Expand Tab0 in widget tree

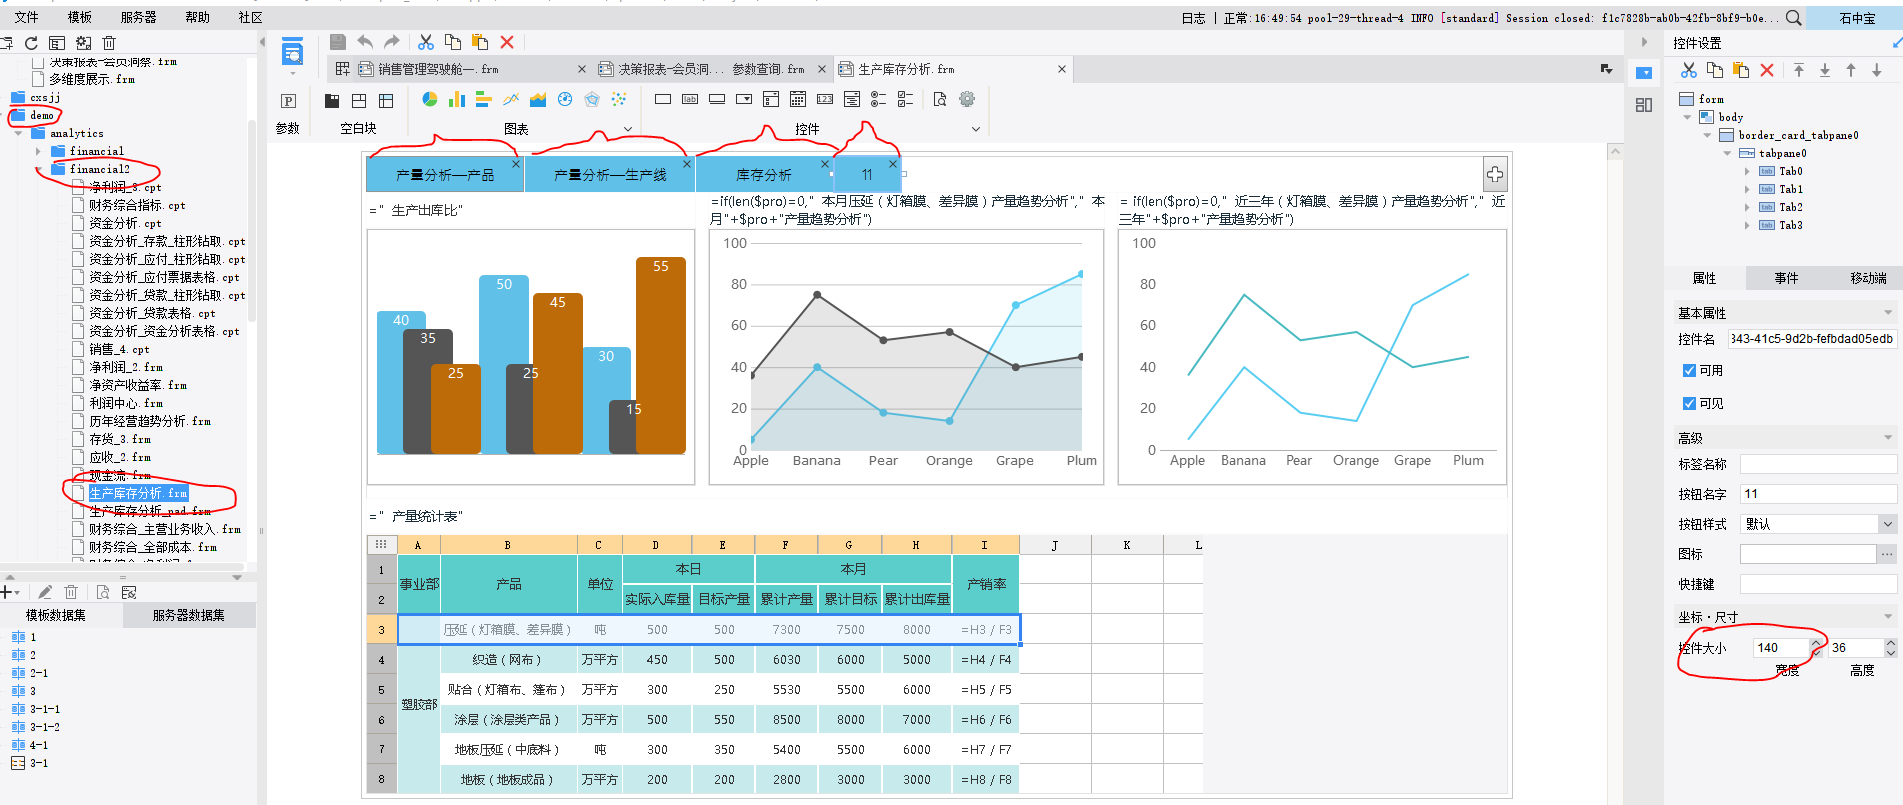1748,171
